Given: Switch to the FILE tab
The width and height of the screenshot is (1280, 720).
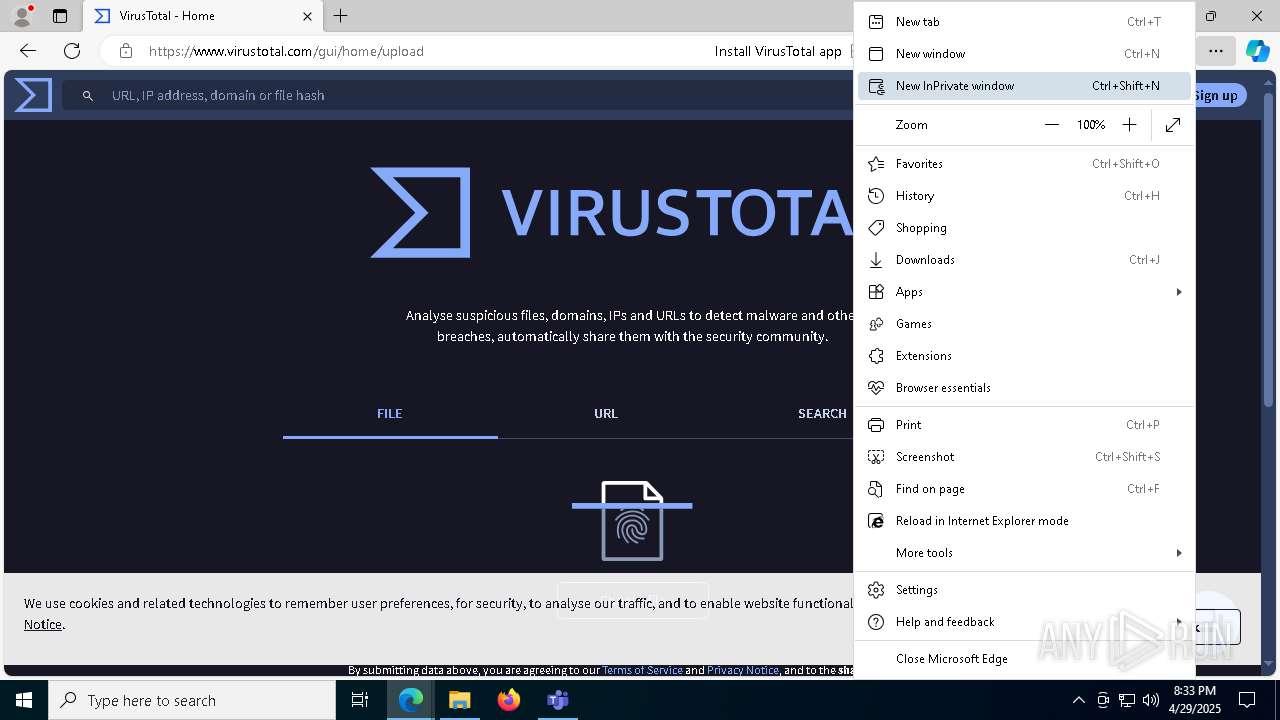Looking at the screenshot, I should coord(390,414).
